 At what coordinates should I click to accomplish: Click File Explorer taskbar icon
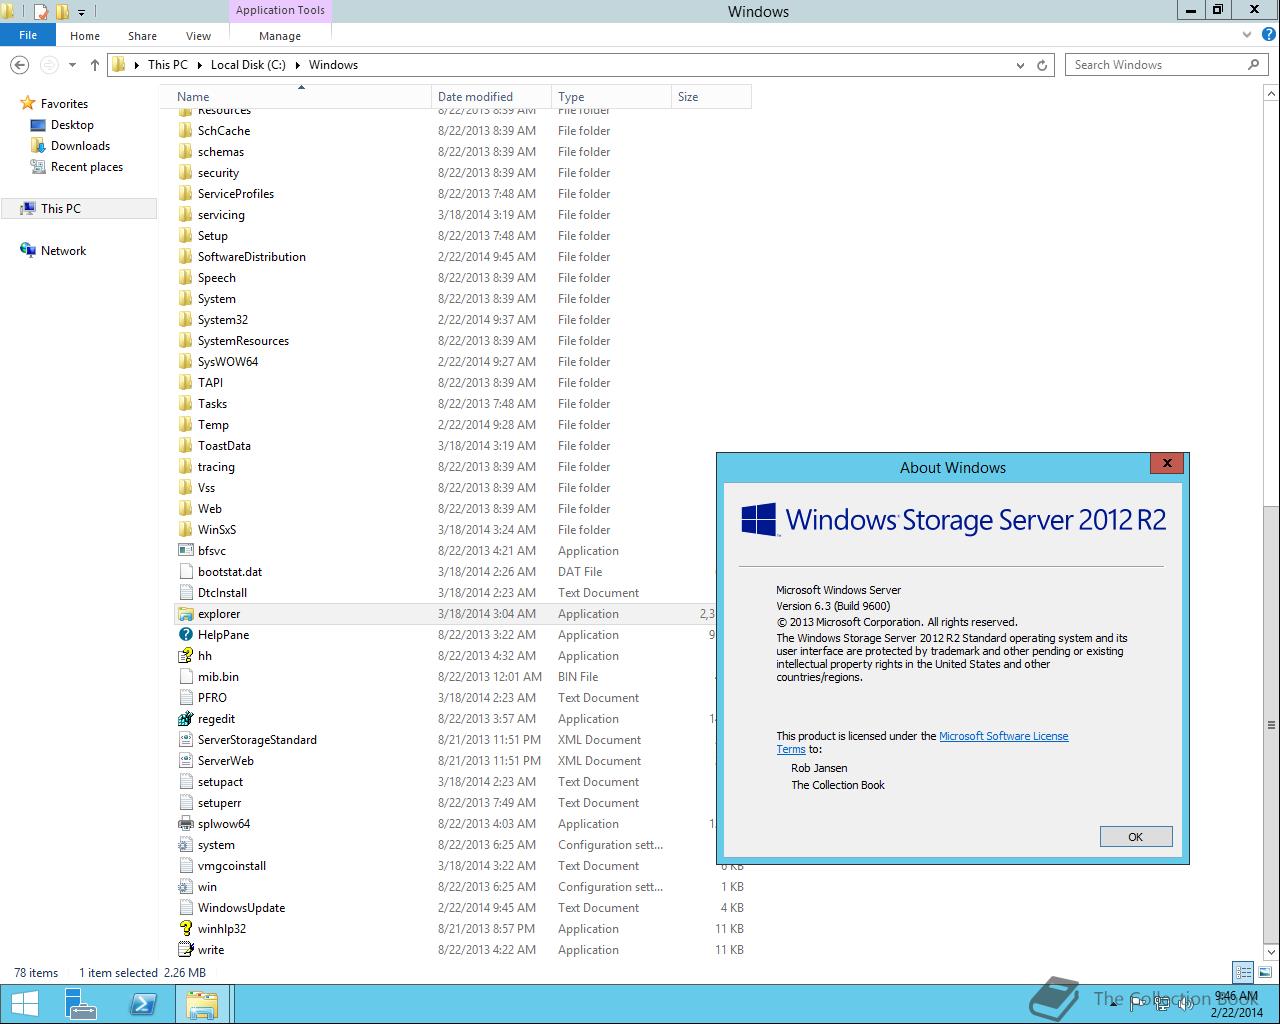[x=203, y=1004]
